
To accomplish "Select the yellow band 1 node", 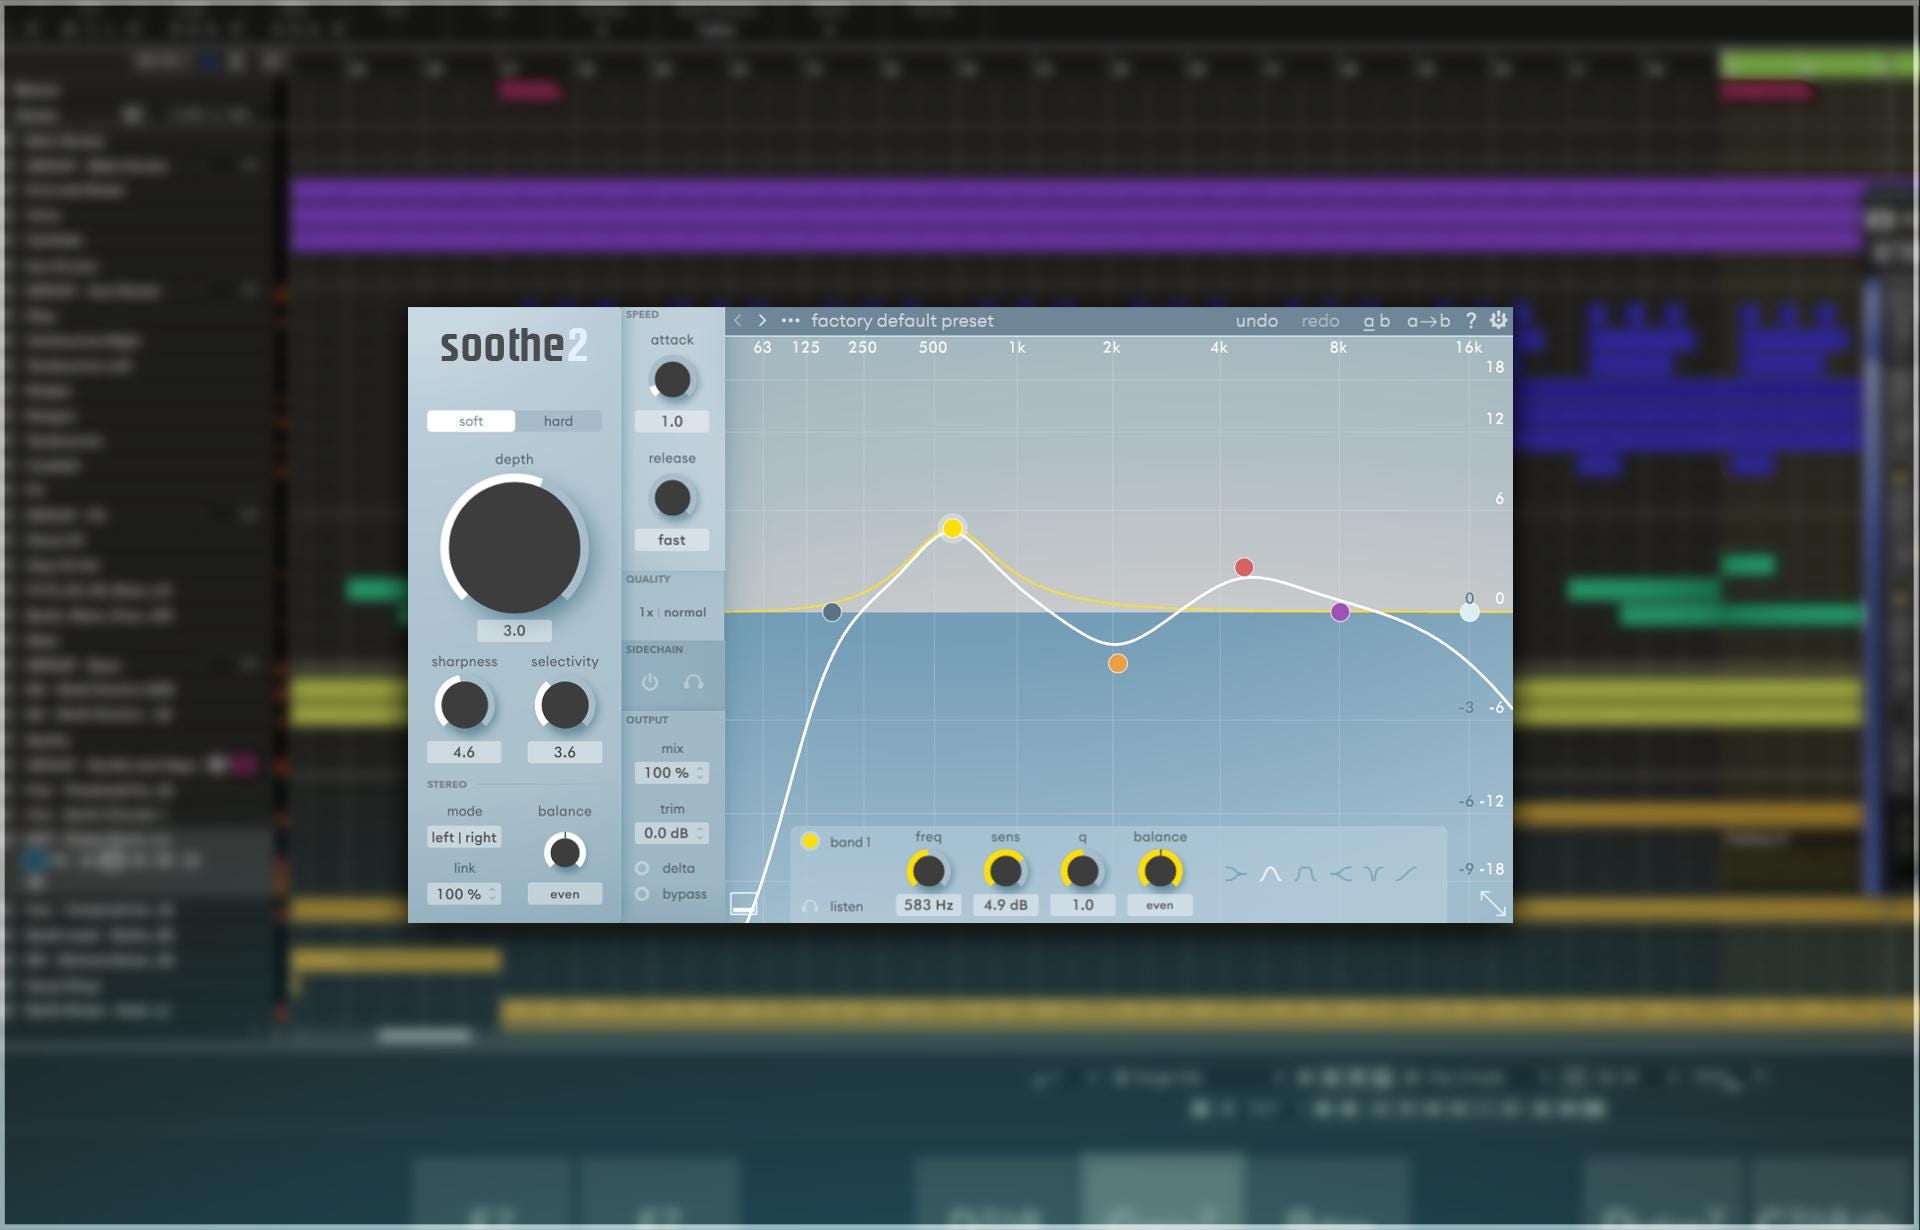I will tap(952, 528).
